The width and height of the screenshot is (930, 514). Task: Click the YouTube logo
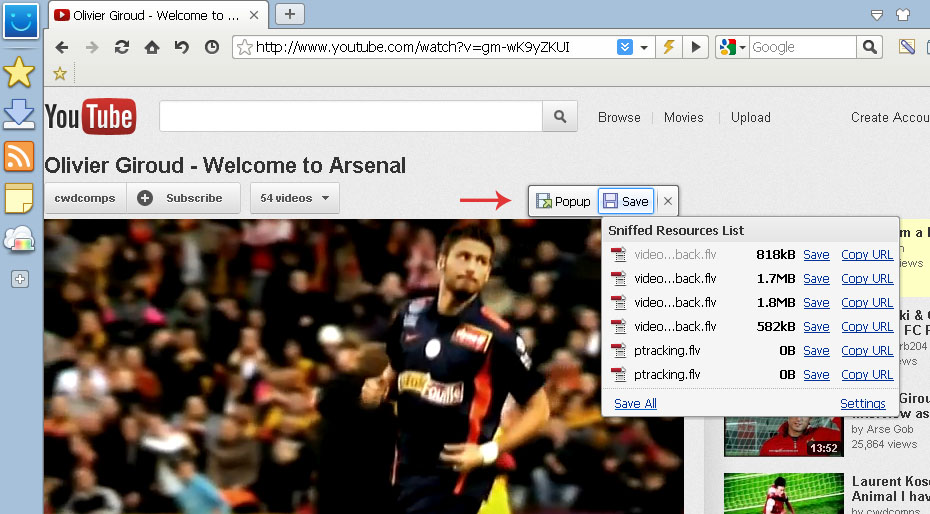pyautogui.click(x=90, y=116)
